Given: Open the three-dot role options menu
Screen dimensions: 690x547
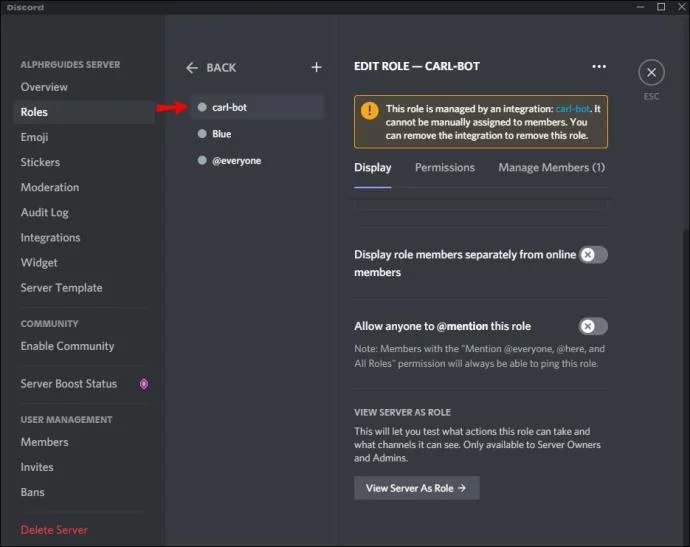Looking at the screenshot, I should click(599, 66).
